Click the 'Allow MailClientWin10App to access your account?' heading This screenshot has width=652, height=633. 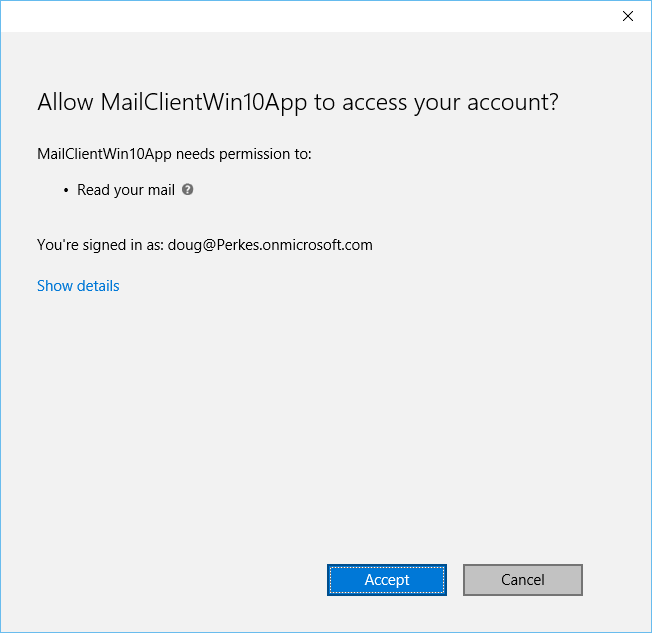[298, 102]
